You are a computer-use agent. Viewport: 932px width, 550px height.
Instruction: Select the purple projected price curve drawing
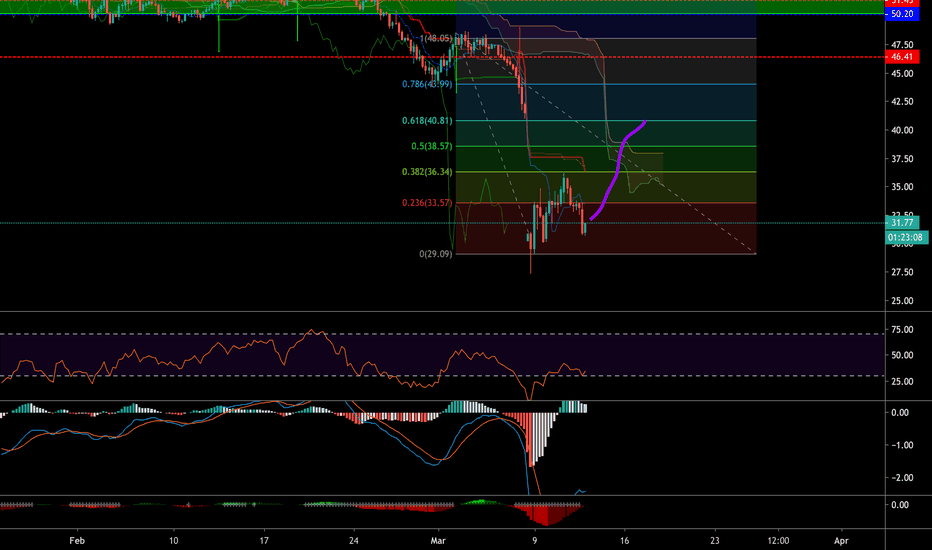(x=619, y=169)
